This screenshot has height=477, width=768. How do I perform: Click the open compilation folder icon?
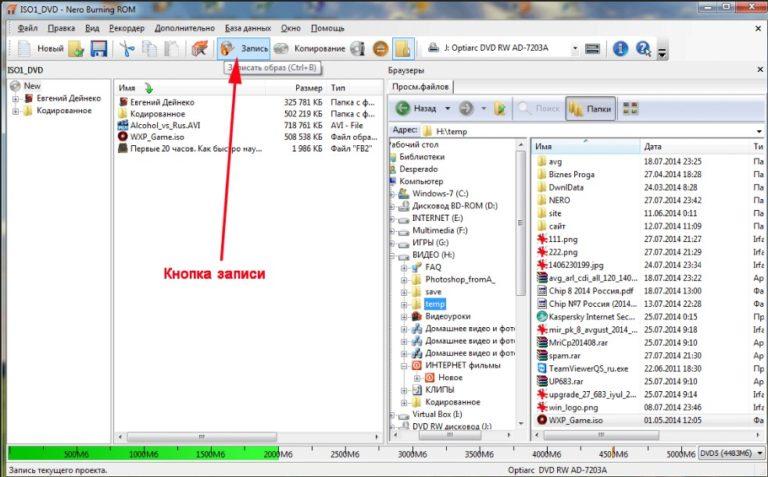coord(76,49)
